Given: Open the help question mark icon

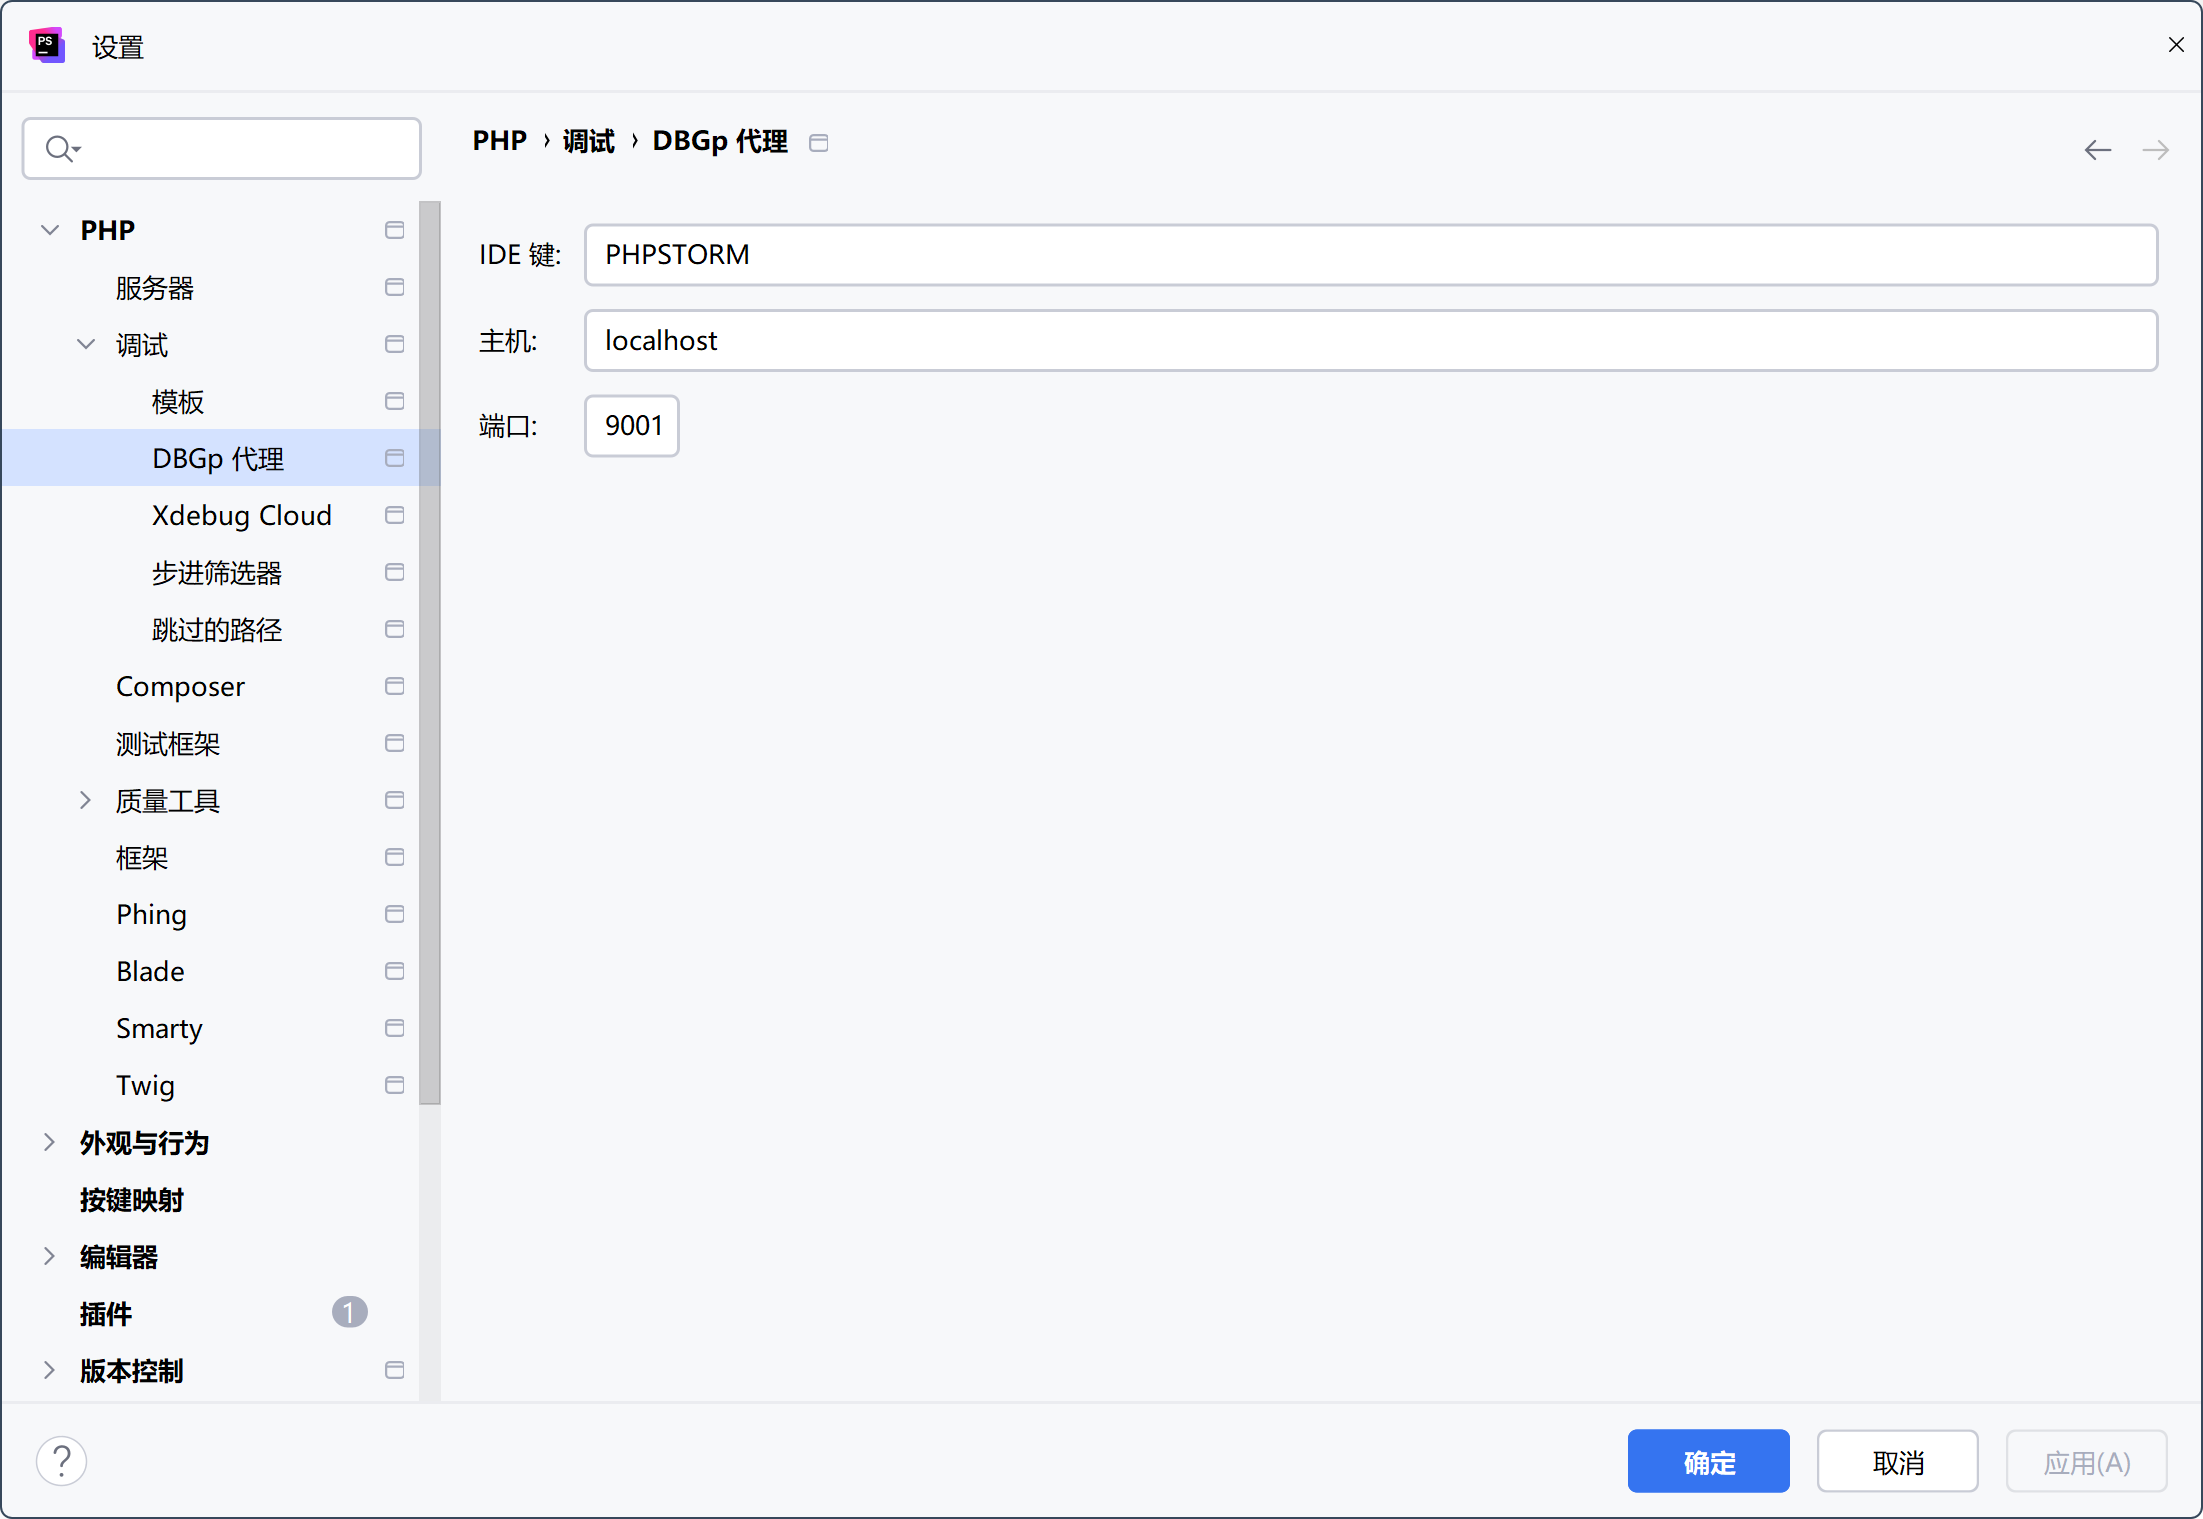Looking at the screenshot, I should (62, 1461).
